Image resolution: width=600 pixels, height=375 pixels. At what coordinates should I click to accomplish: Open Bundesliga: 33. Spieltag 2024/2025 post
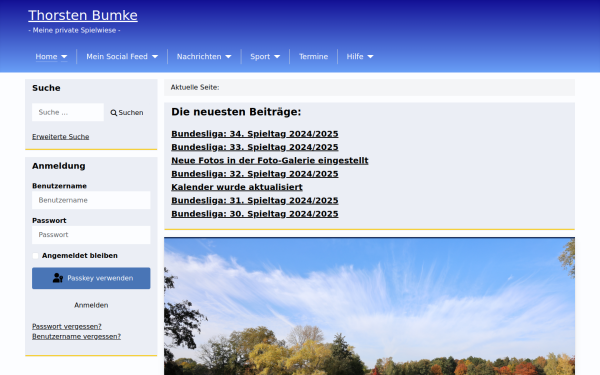click(x=254, y=147)
